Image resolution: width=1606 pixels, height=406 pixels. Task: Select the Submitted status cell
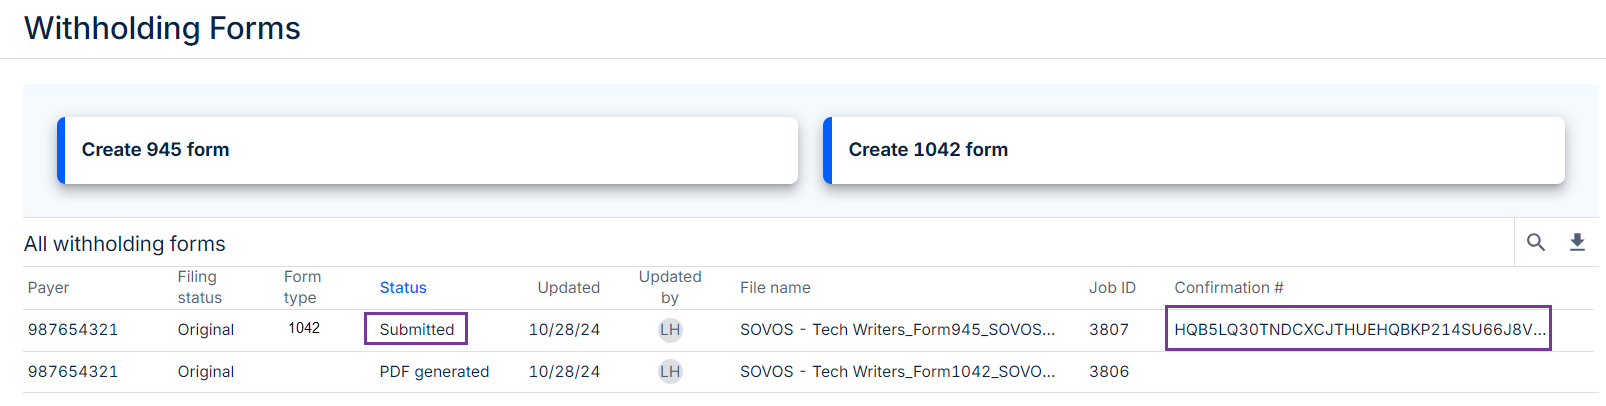point(416,329)
